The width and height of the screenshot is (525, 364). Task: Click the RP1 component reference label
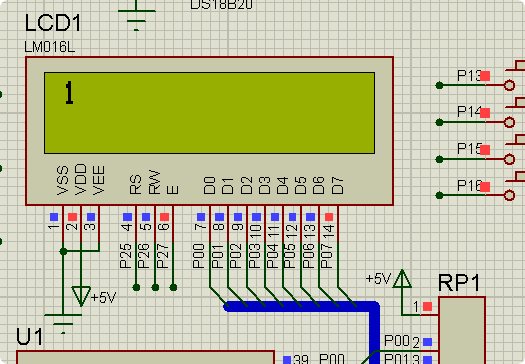pyautogui.click(x=459, y=283)
